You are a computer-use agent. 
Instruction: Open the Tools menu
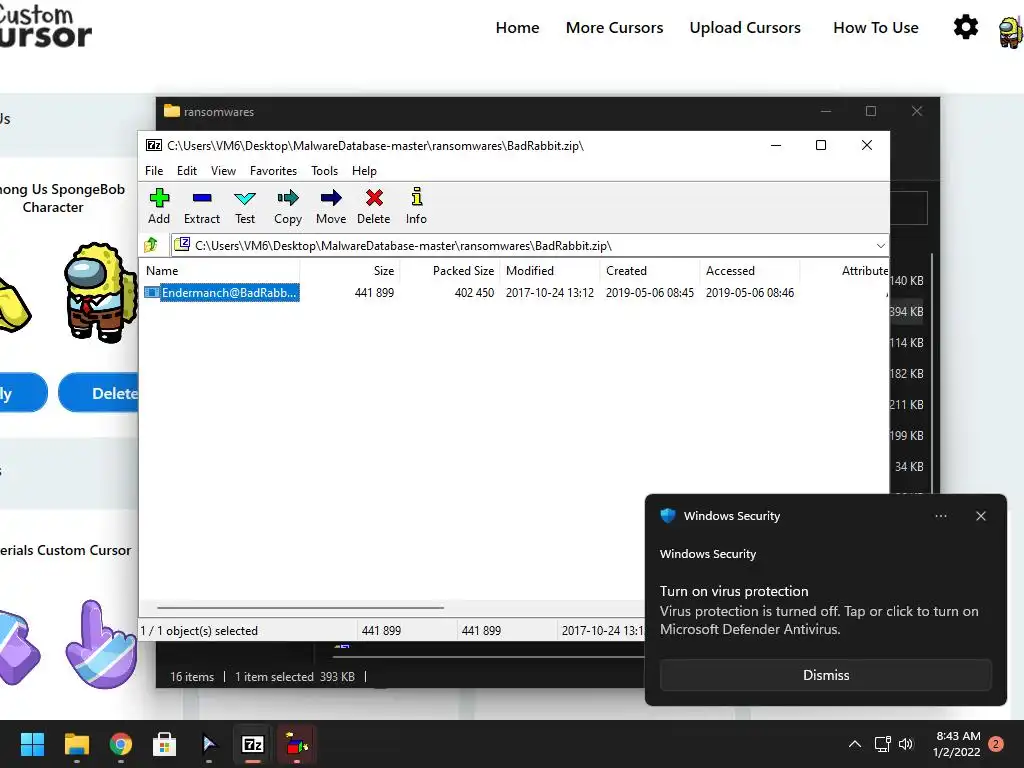pos(325,170)
